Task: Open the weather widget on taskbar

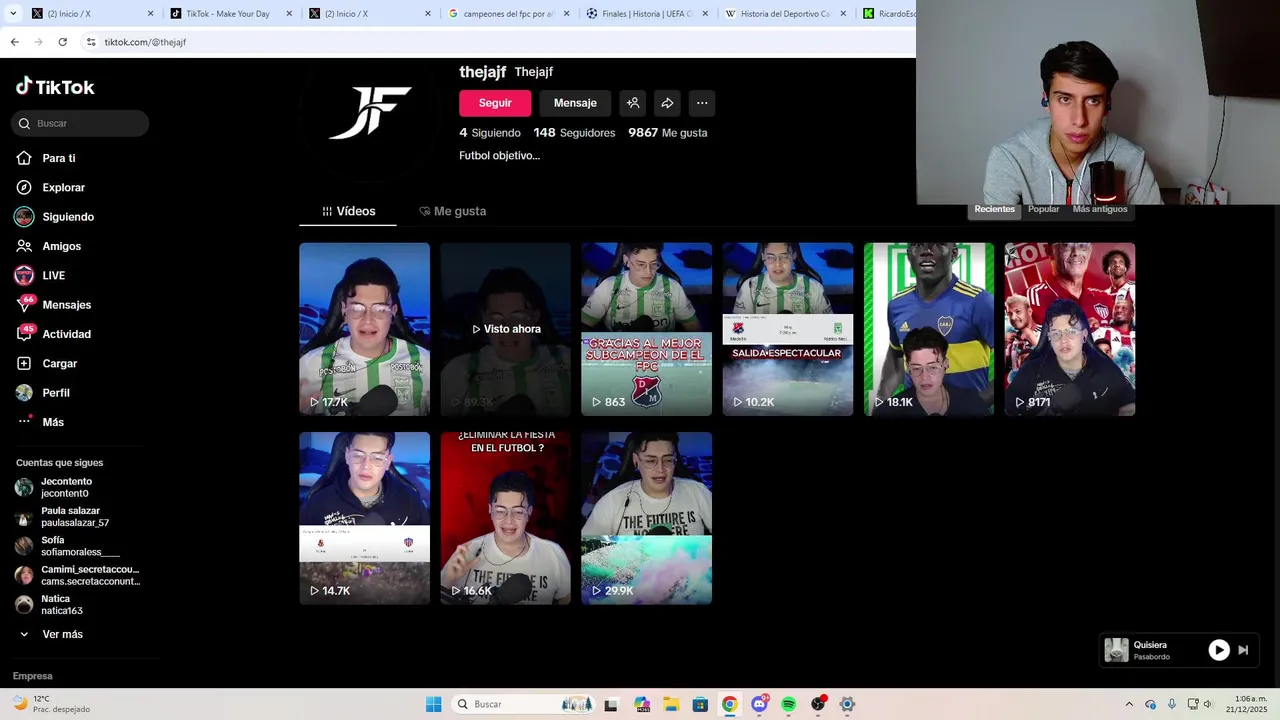Action: (x=50, y=704)
